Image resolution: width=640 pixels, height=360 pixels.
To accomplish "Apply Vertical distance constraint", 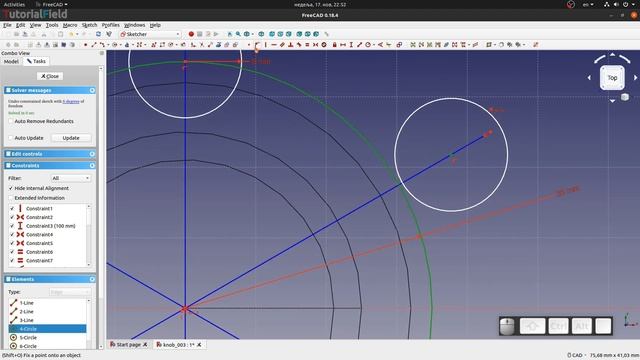I will point(350,44).
